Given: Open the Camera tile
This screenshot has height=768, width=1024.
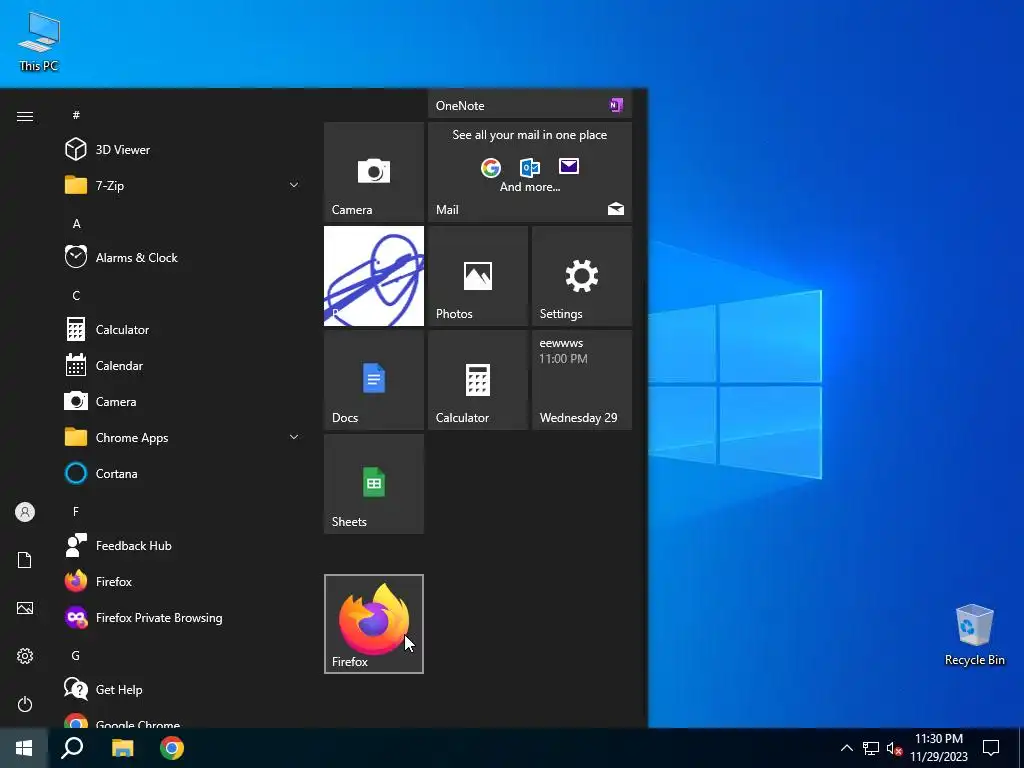Looking at the screenshot, I should (374, 172).
